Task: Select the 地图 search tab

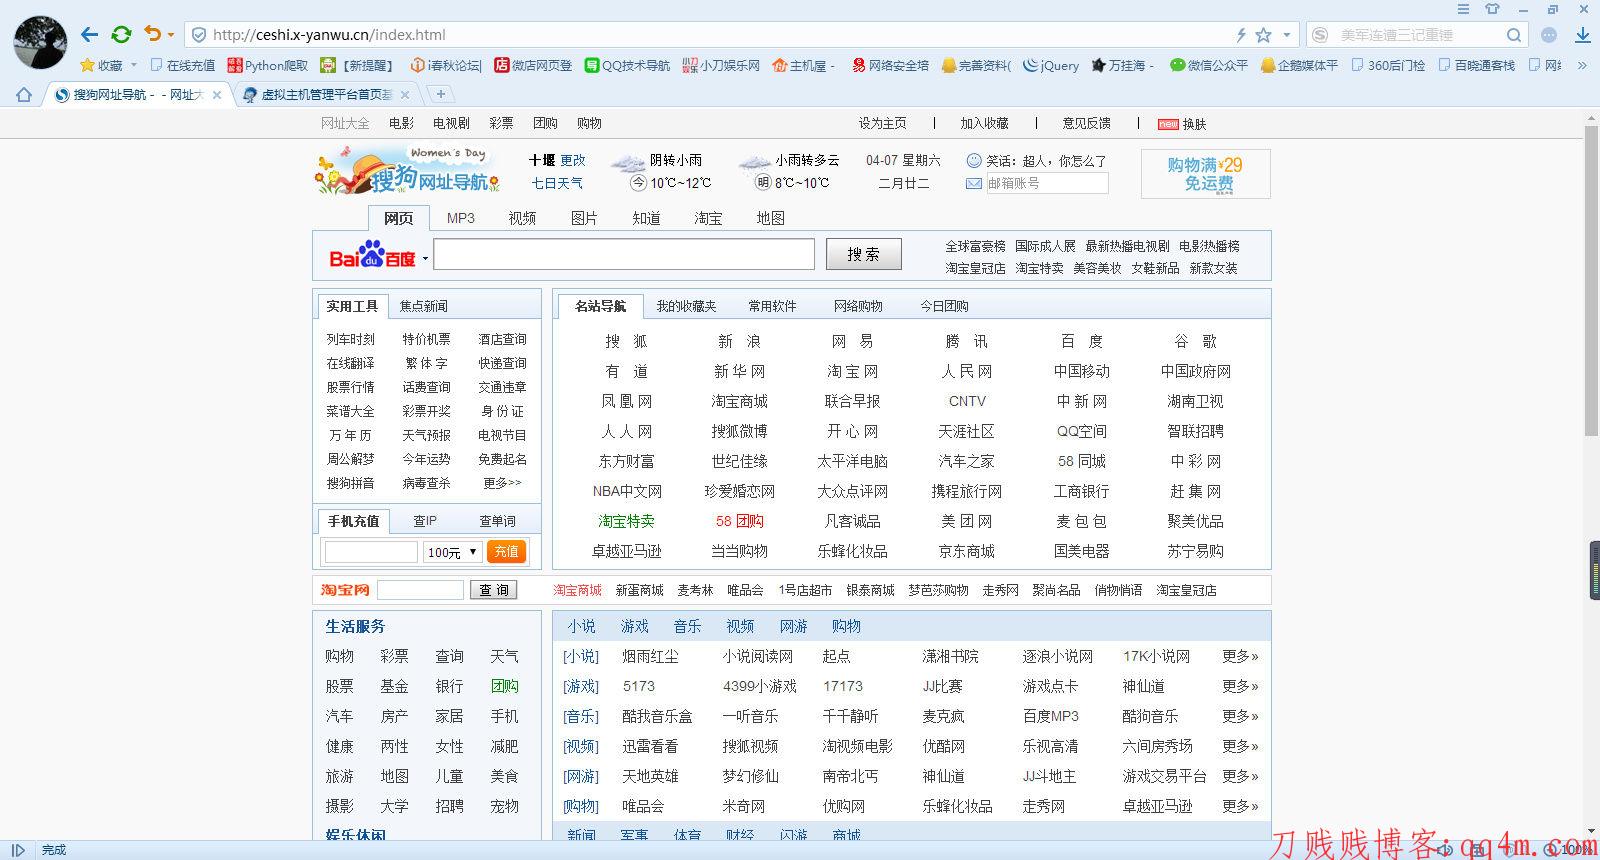Action: click(x=770, y=218)
